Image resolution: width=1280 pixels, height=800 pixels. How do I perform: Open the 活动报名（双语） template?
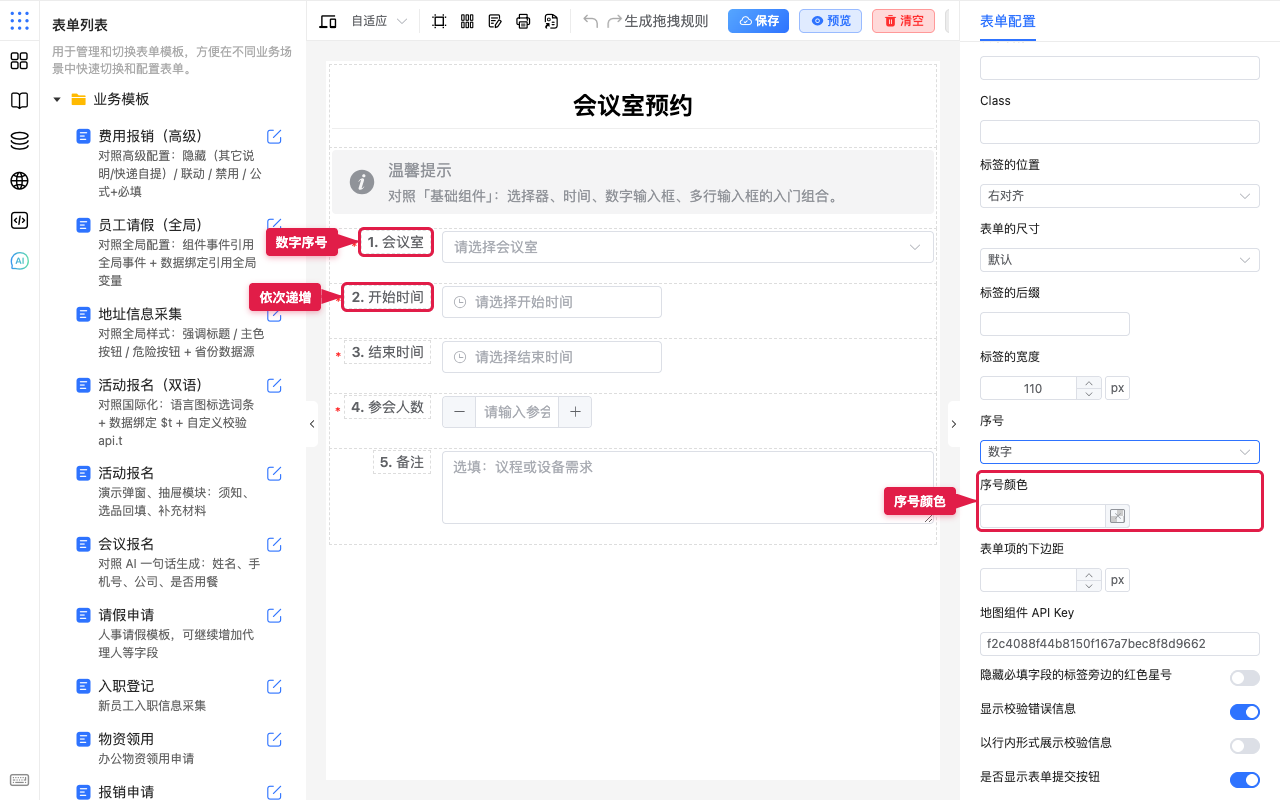pos(150,385)
